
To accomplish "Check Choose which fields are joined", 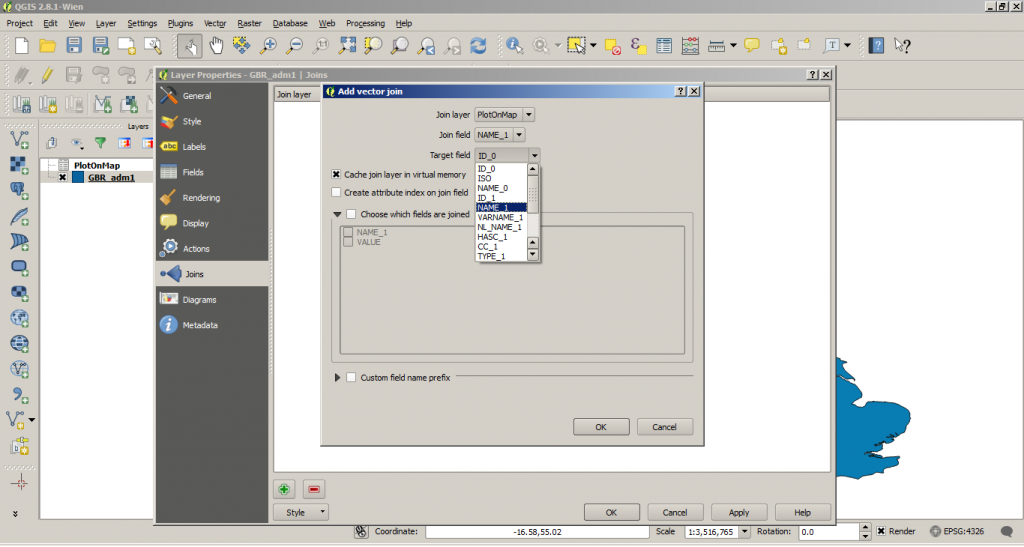I will tap(351, 214).
